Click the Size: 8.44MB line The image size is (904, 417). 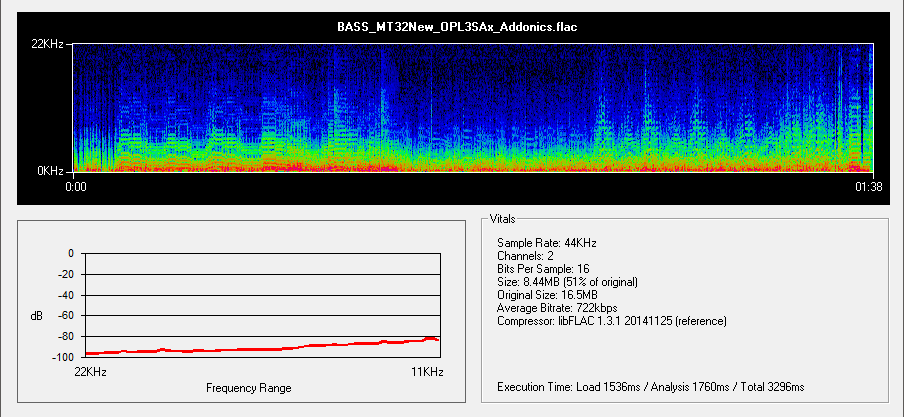point(567,282)
